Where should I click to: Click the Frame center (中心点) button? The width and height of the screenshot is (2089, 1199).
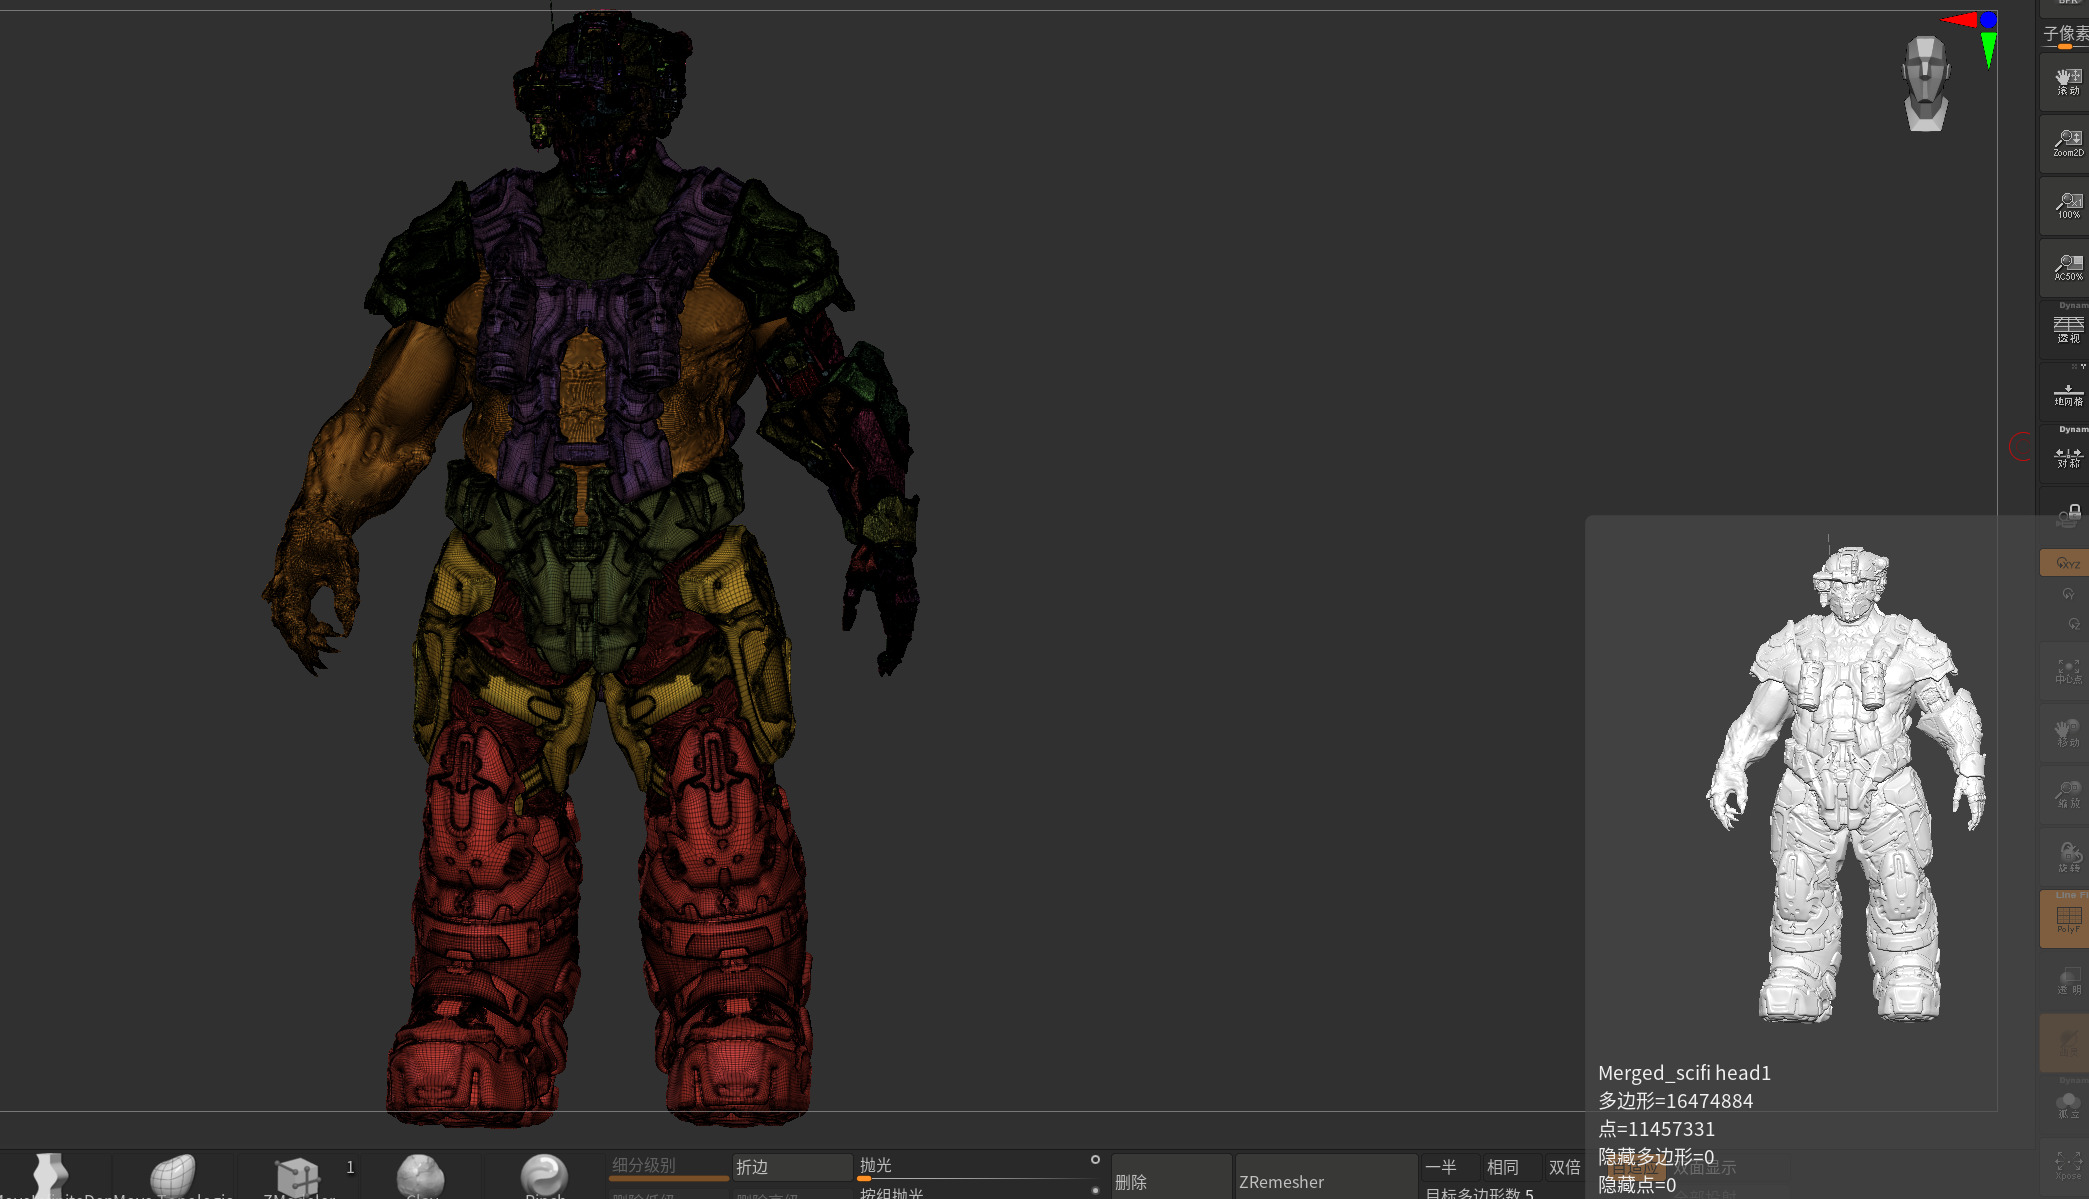click(2066, 671)
